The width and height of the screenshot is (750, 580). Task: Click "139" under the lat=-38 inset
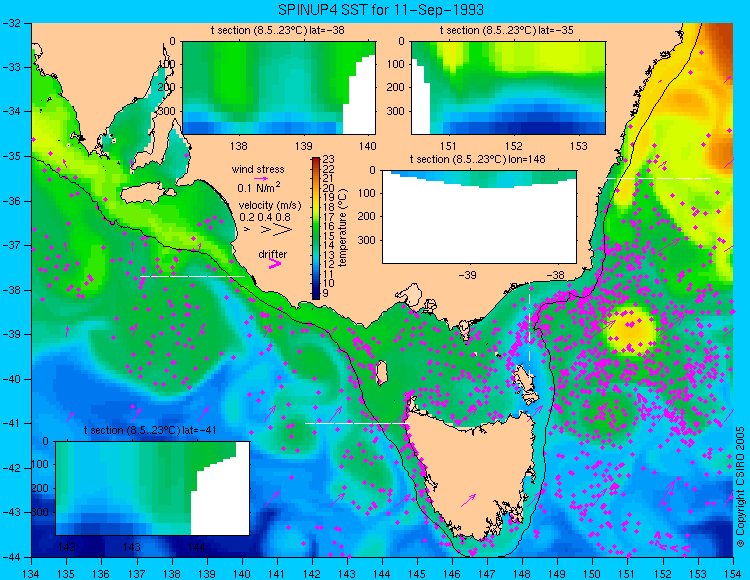coord(303,146)
